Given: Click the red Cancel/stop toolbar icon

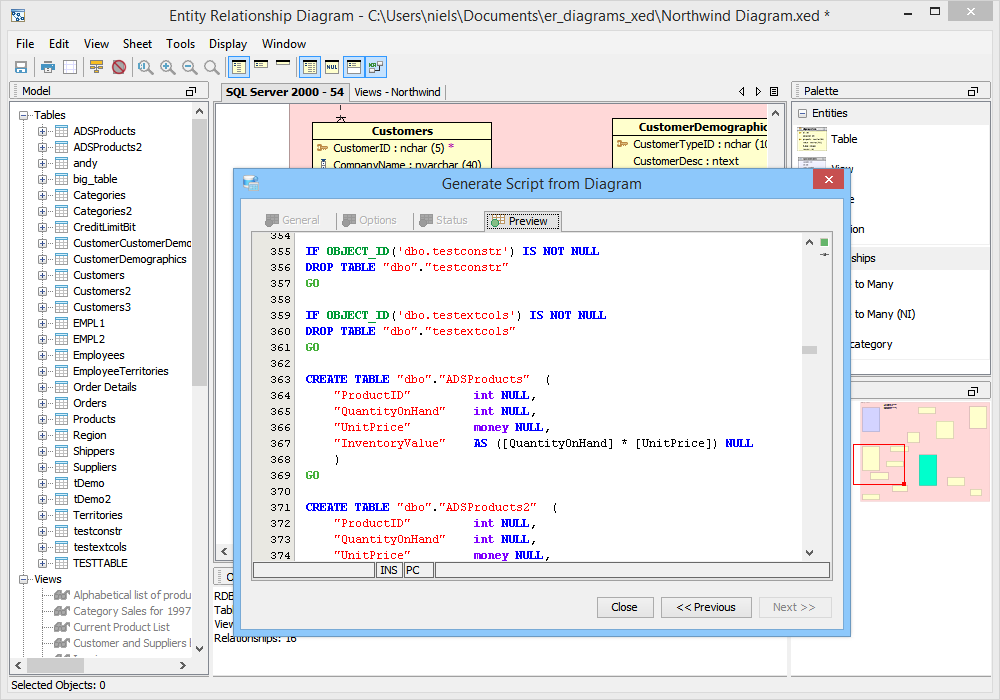Looking at the screenshot, I should (119, 67).
